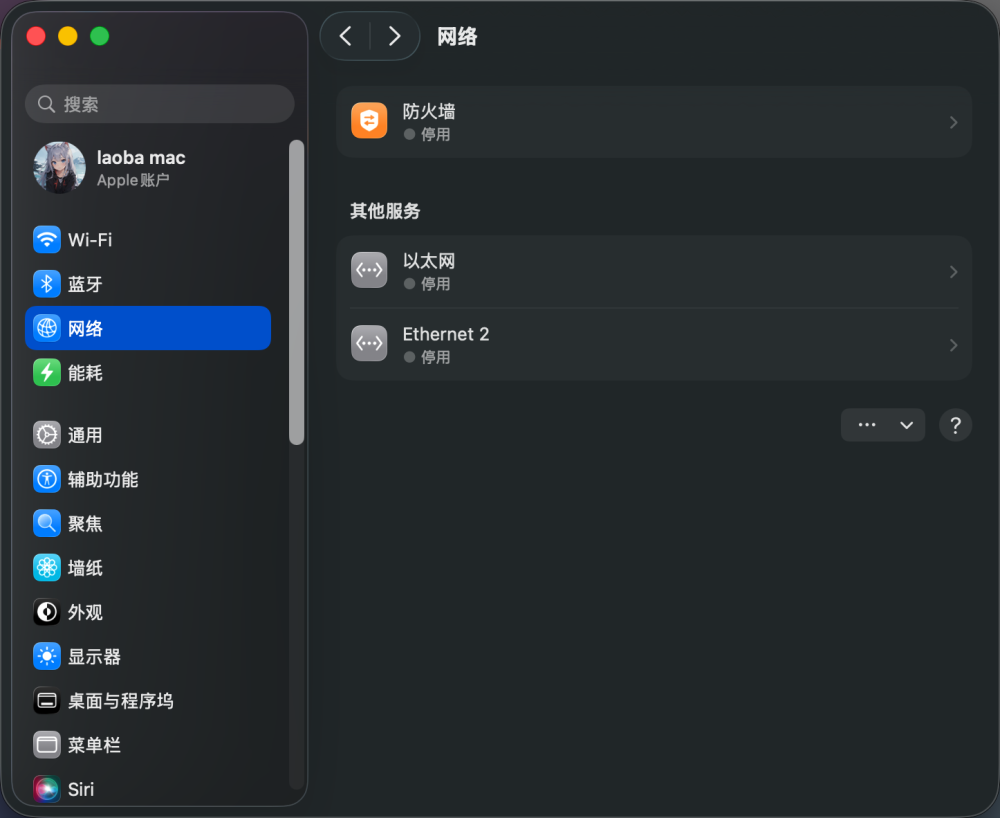
Task: Expand the 防火墙 row chevron
Action: coord(953,122)
